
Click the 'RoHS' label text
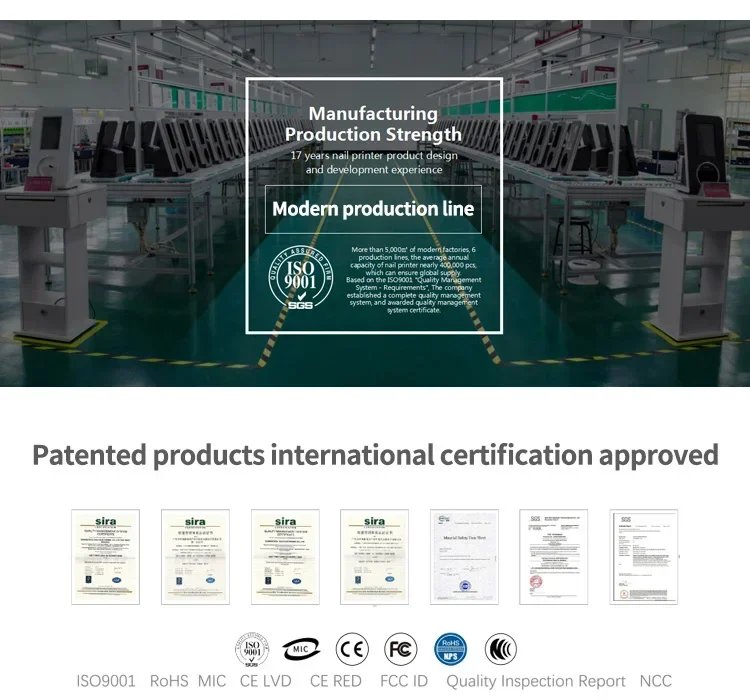pos(169,681)
